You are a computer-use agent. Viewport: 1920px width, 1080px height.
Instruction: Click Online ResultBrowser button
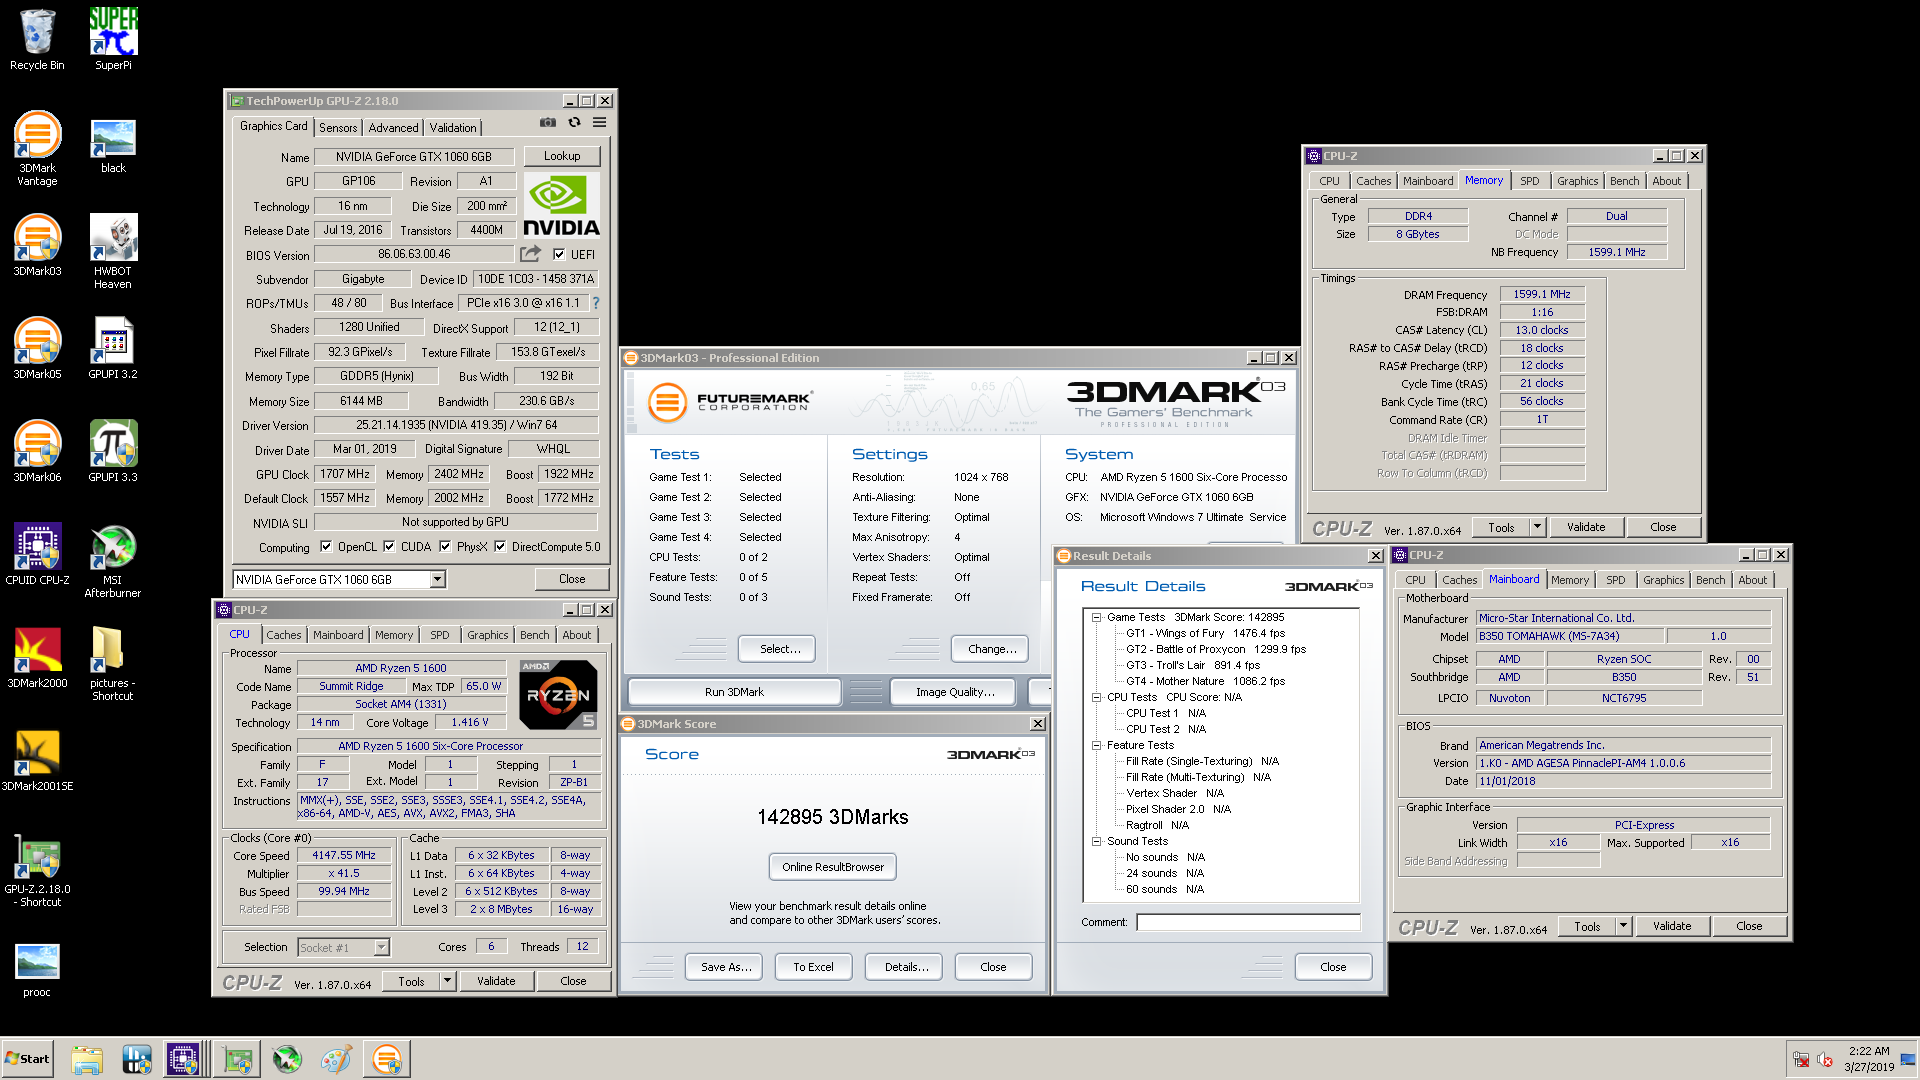coord(833,867)
